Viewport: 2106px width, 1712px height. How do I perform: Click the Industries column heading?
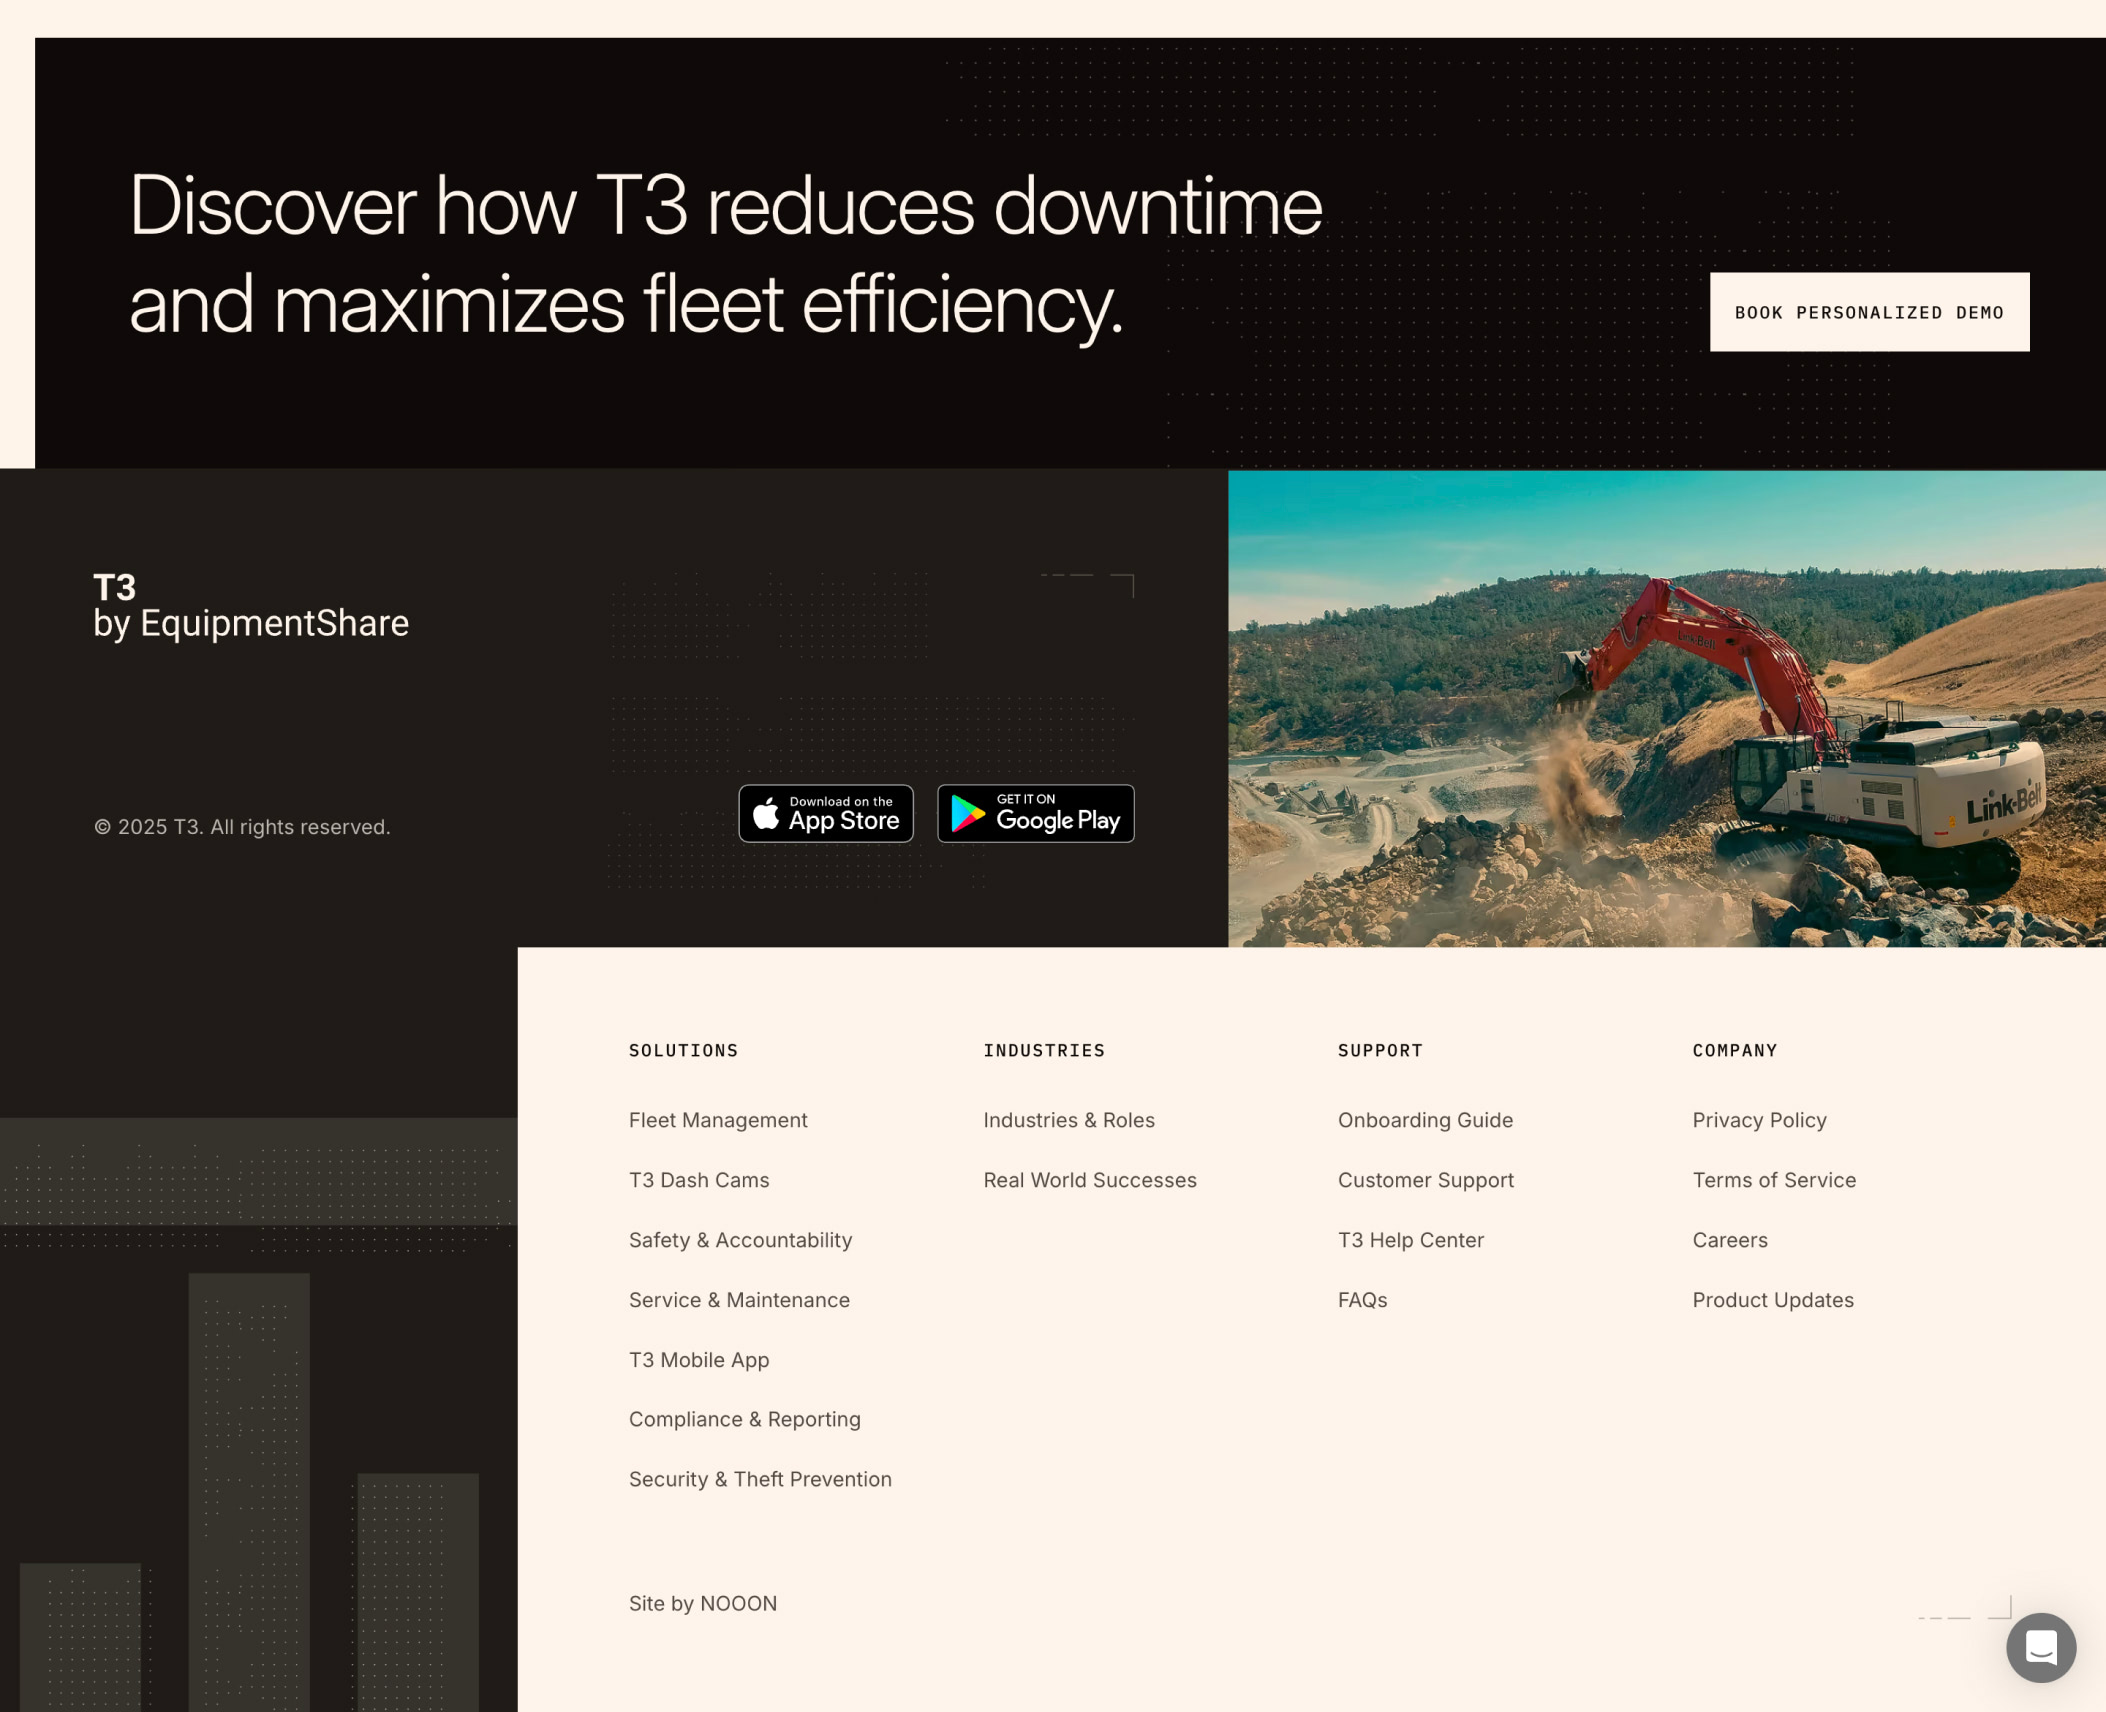[1044, 1050]
